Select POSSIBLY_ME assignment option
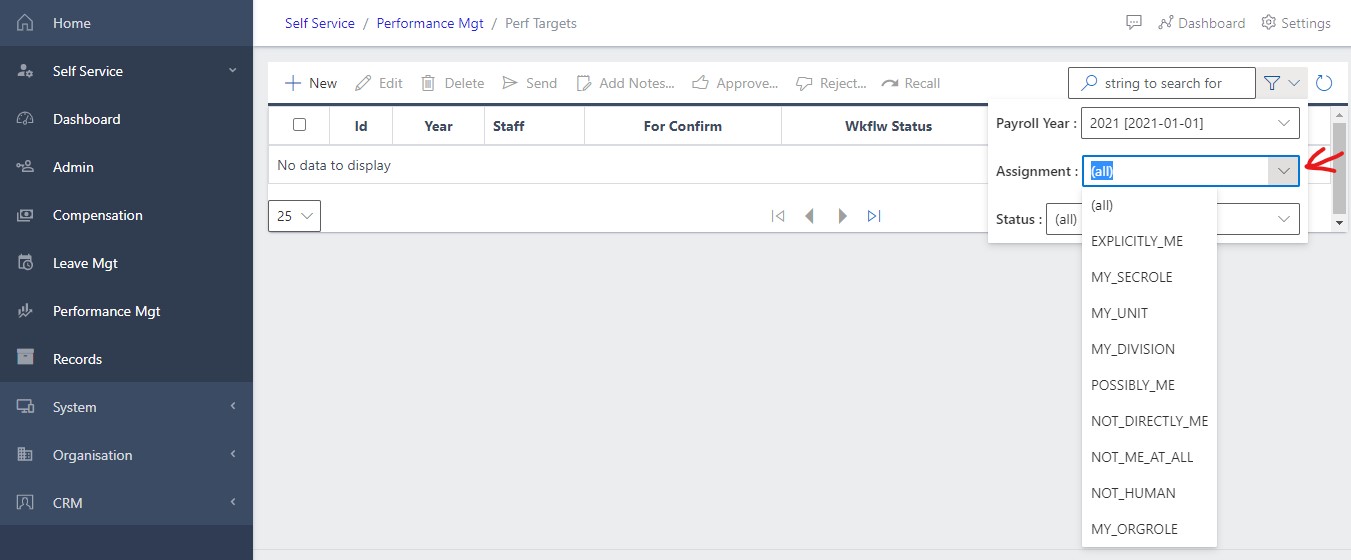Image resolution: width=1351 pixels, height=560 pixels. (1149, 385)
